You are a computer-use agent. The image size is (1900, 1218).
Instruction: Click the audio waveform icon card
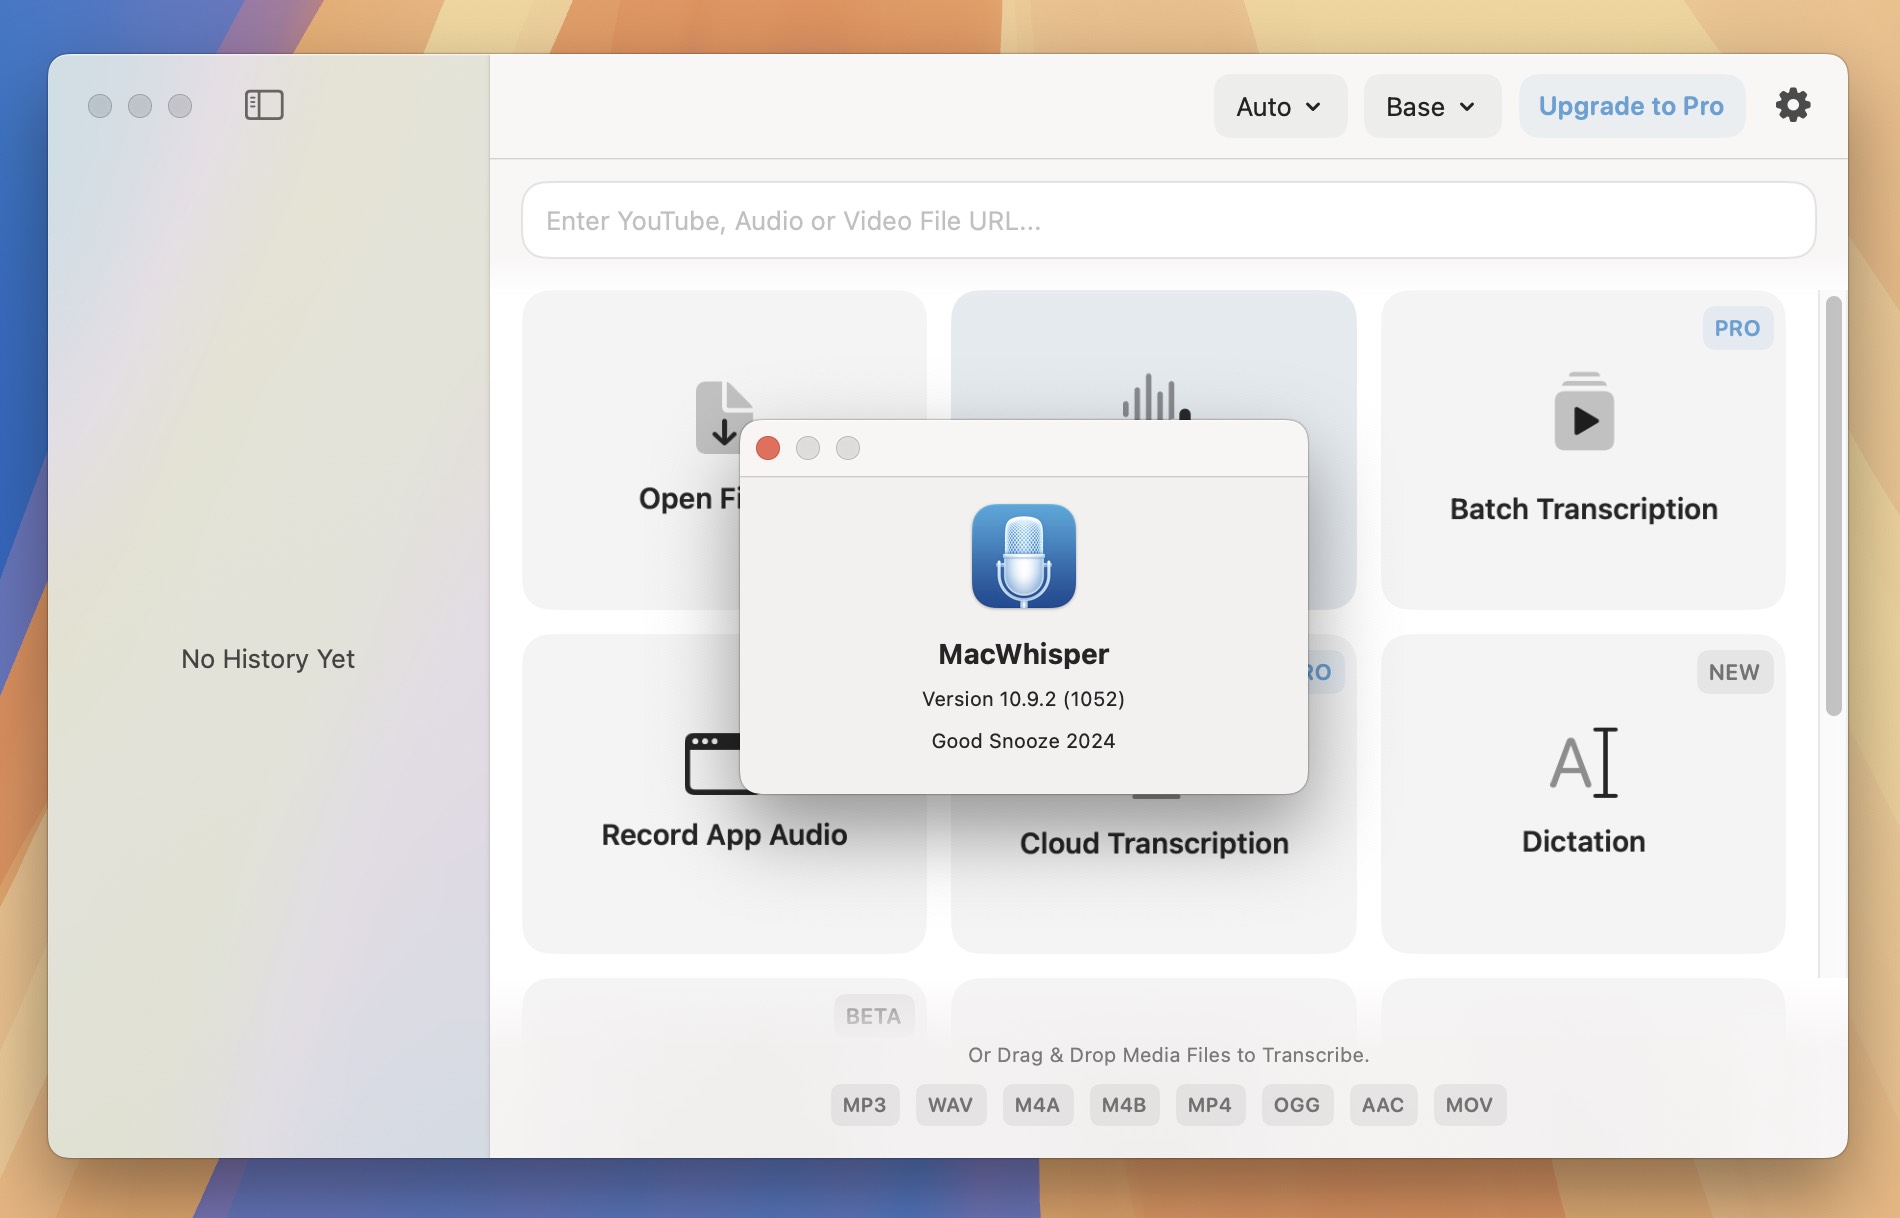1154,355
